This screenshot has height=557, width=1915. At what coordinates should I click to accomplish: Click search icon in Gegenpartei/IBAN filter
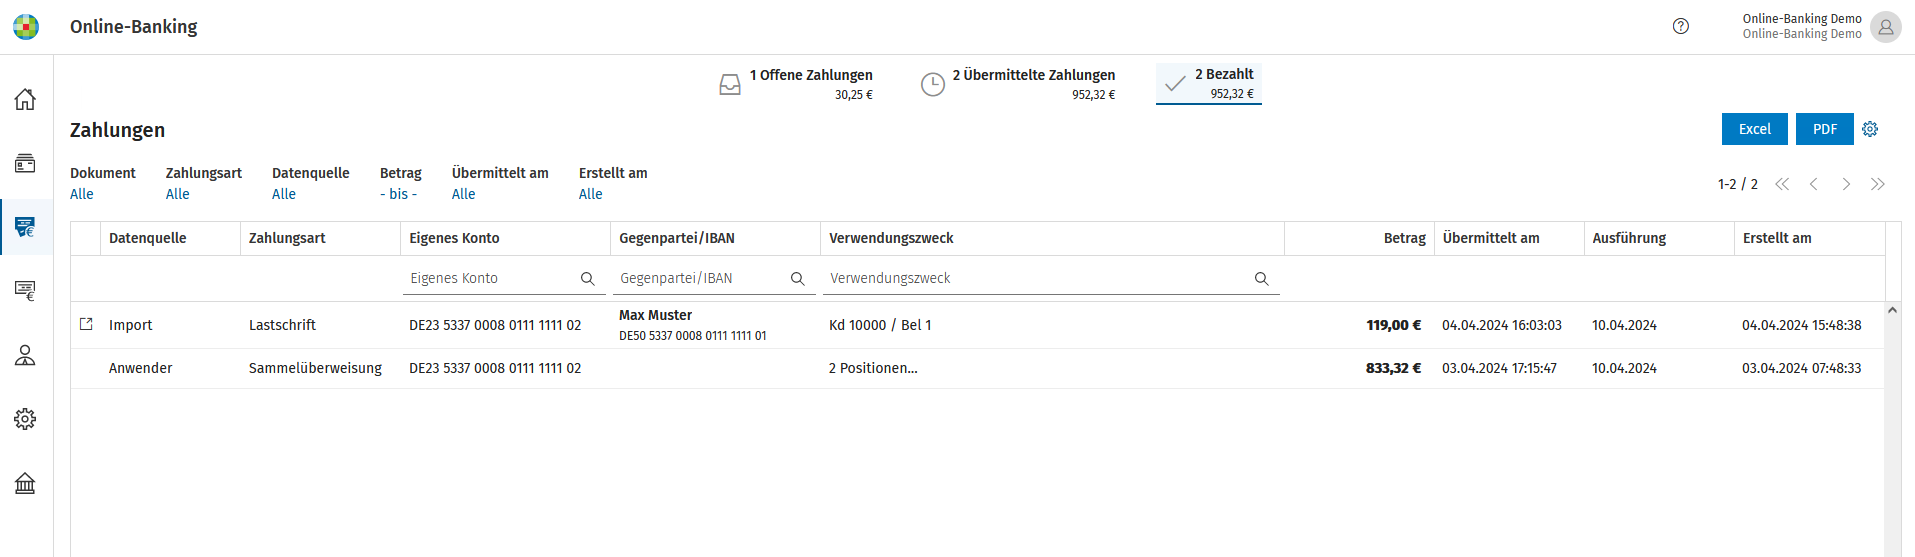pos(798,279)
